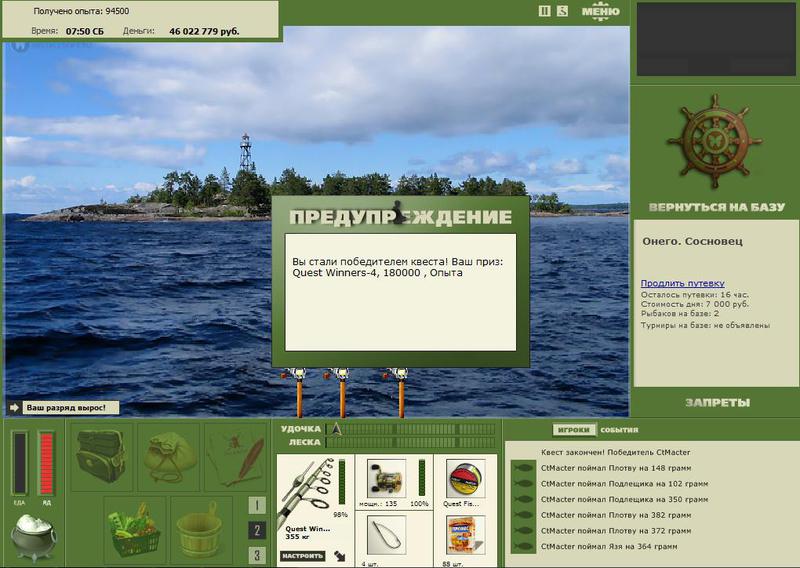Click 'Рыбаков на базе: 2' text
The height and width of the screenshot is (568, 800).
(x=680, y=313)
